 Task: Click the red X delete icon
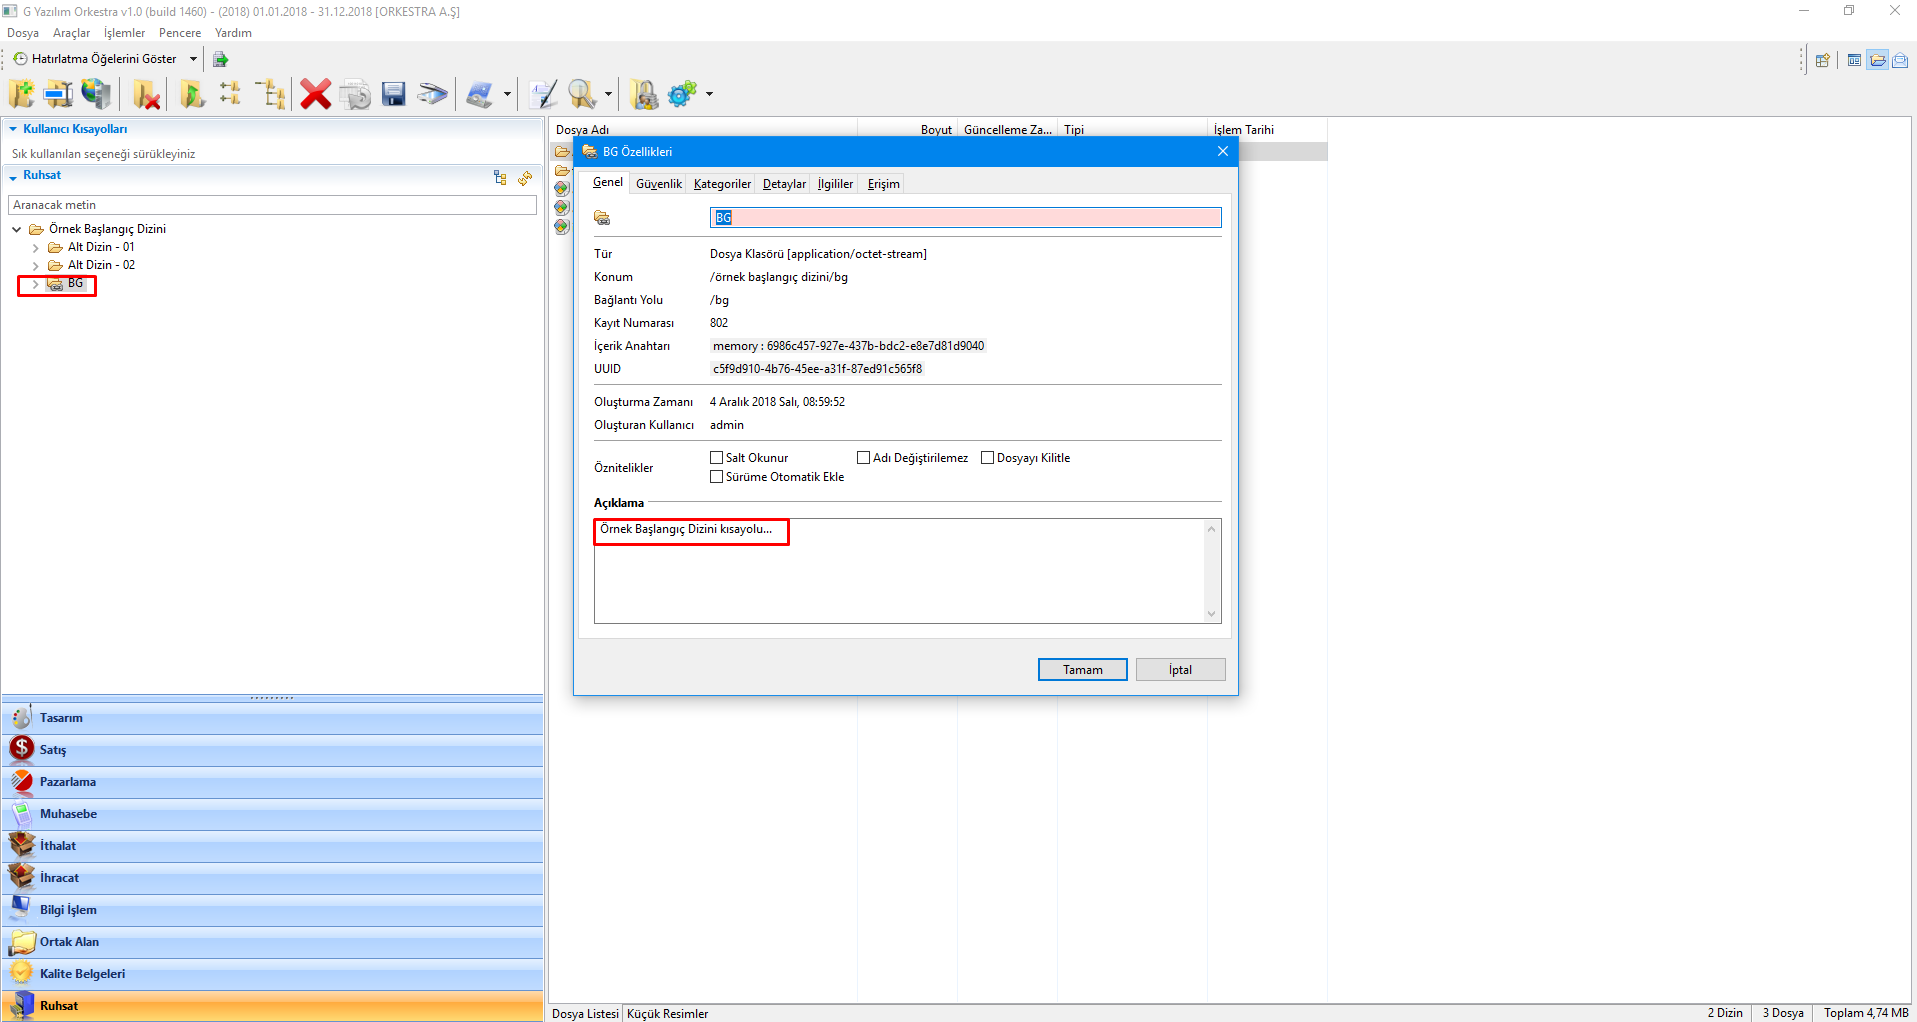315,94
